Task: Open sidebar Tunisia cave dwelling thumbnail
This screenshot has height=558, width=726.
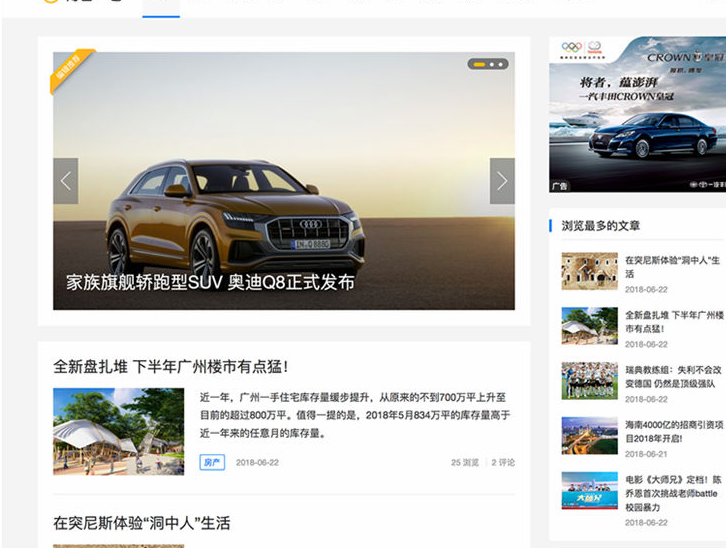Action: [x=589, y=271]
